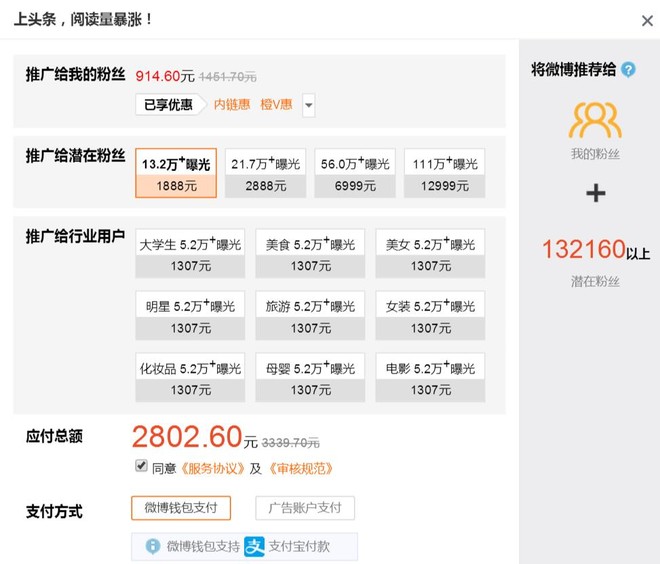Click the 支付方式 label
This screenshot has width=660, height=564.
click(54, 511)
